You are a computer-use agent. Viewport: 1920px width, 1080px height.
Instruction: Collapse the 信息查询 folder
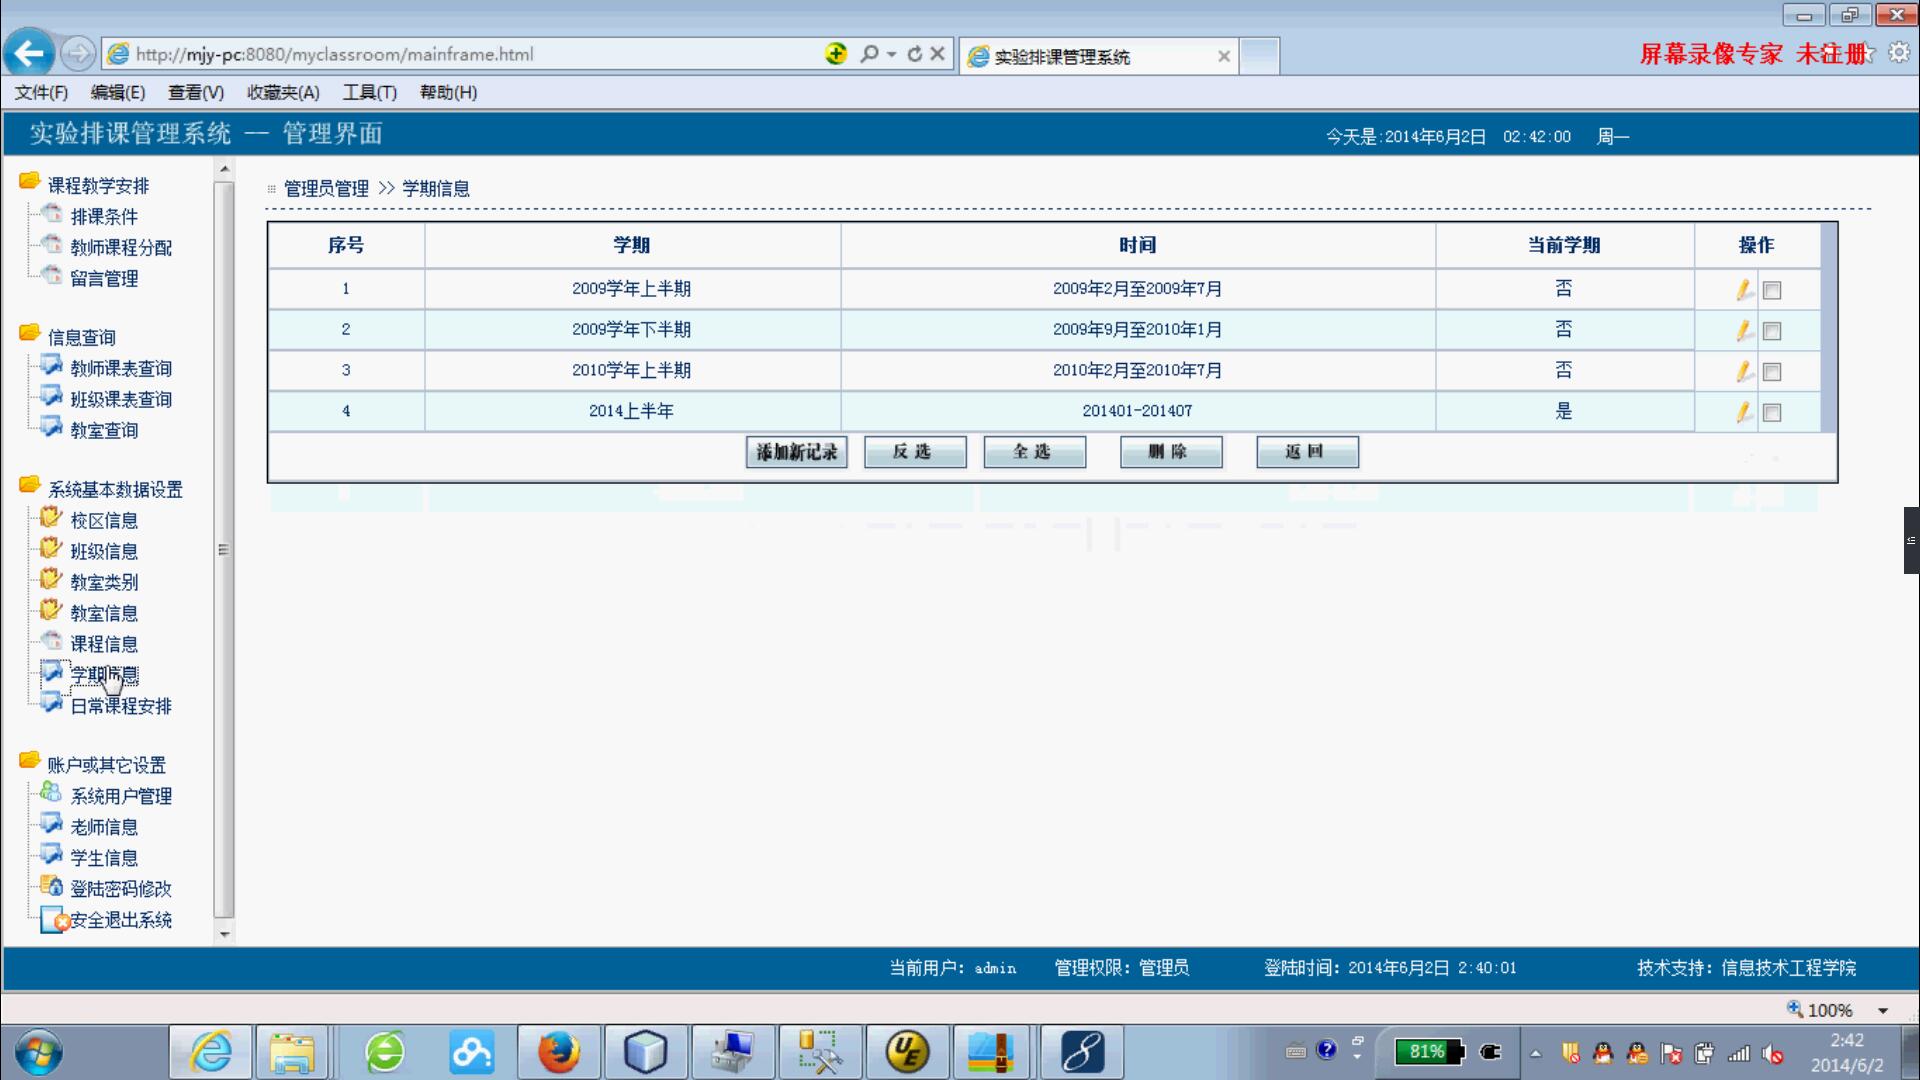tap(29, 334)
